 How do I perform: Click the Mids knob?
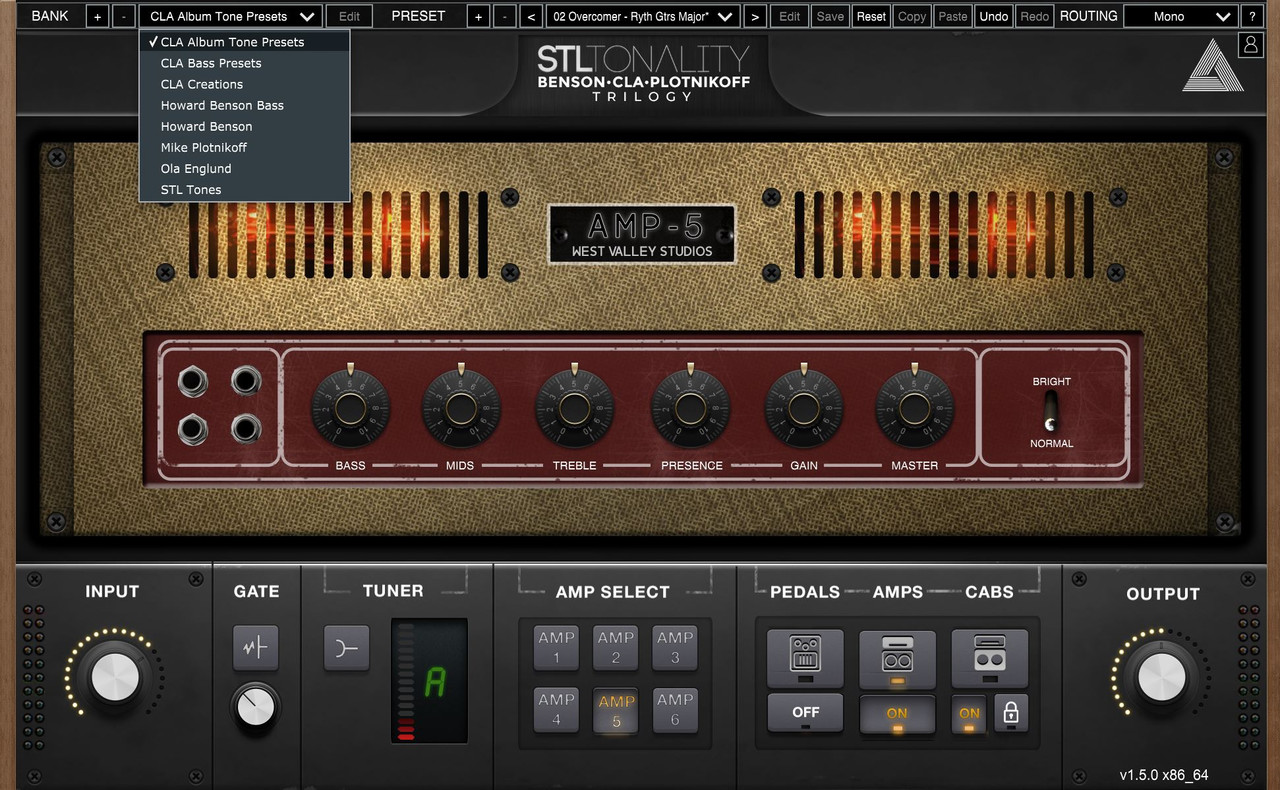[461, 408]
